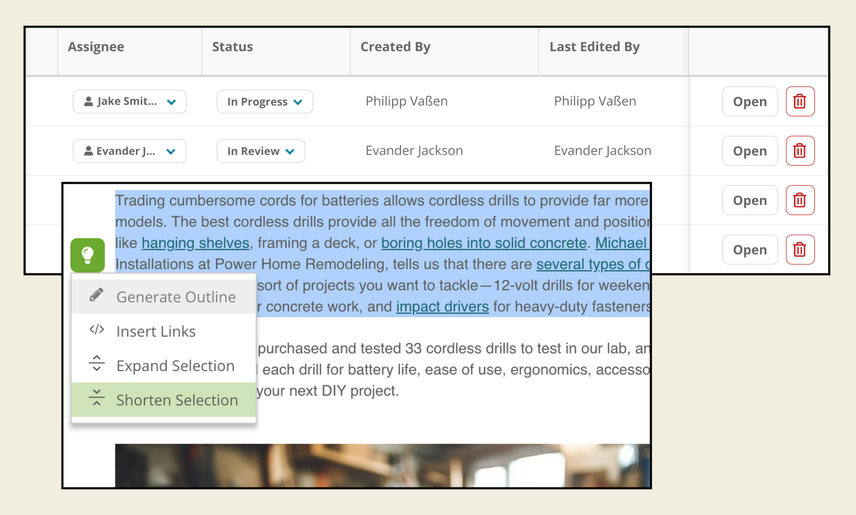The width and height of the screenshot is (856, 515).
Task: Open the Evander Jackson assignee dropdown
Action: click(129, 151)
